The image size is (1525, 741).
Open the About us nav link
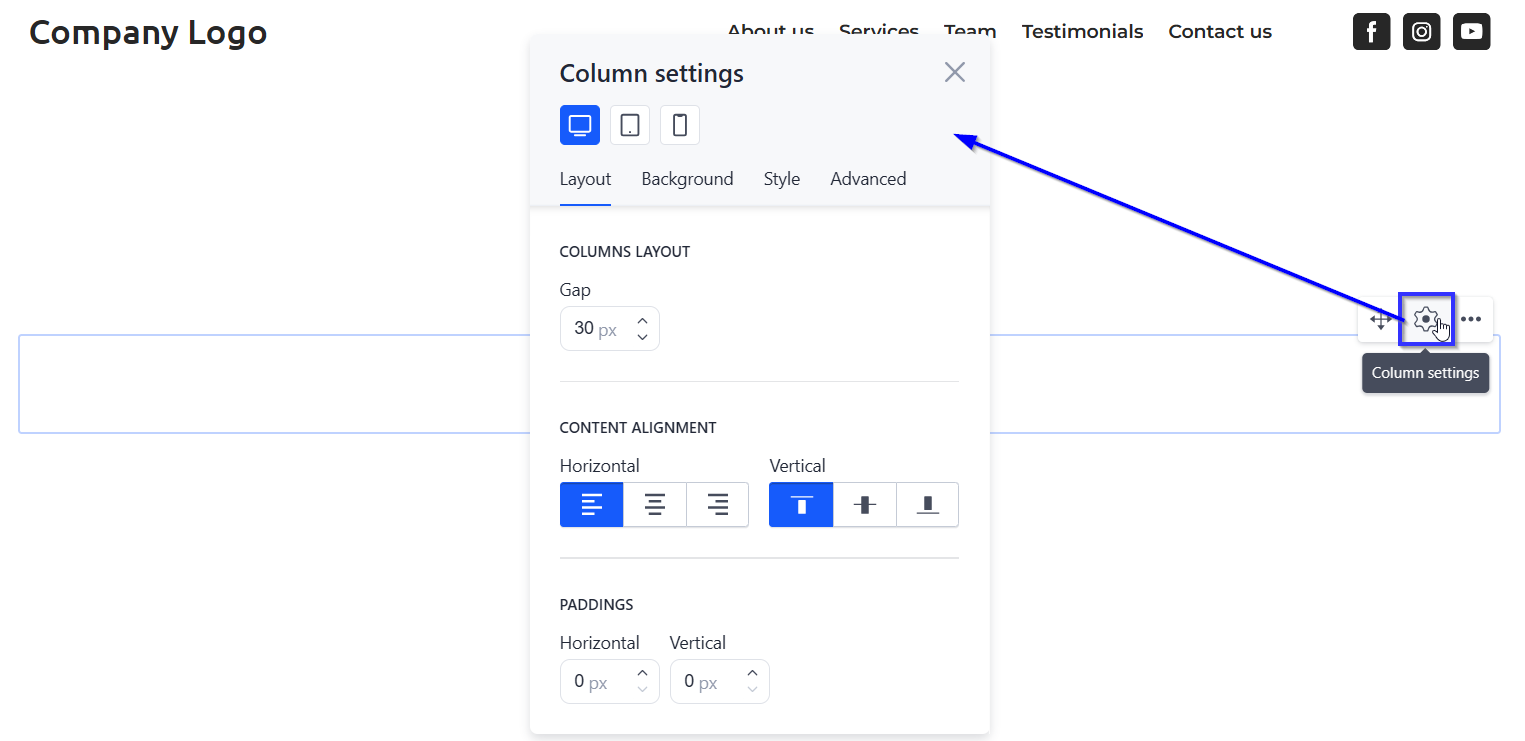(x=770, y=31)
